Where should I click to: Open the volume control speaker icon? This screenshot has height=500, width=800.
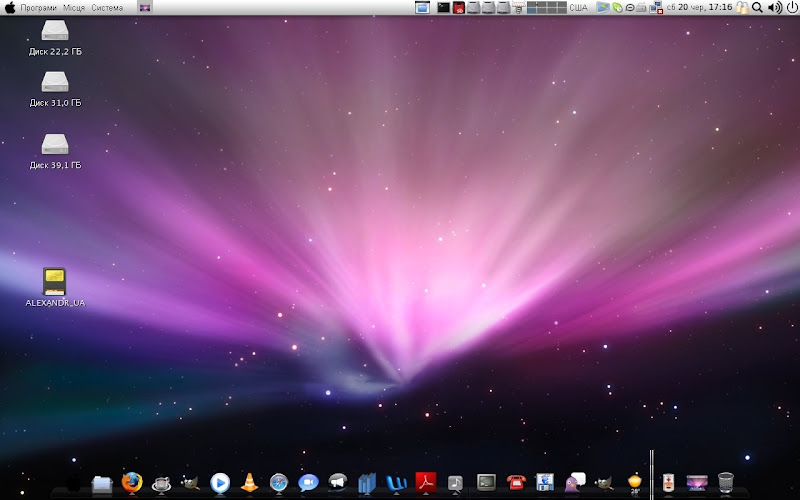774,7
